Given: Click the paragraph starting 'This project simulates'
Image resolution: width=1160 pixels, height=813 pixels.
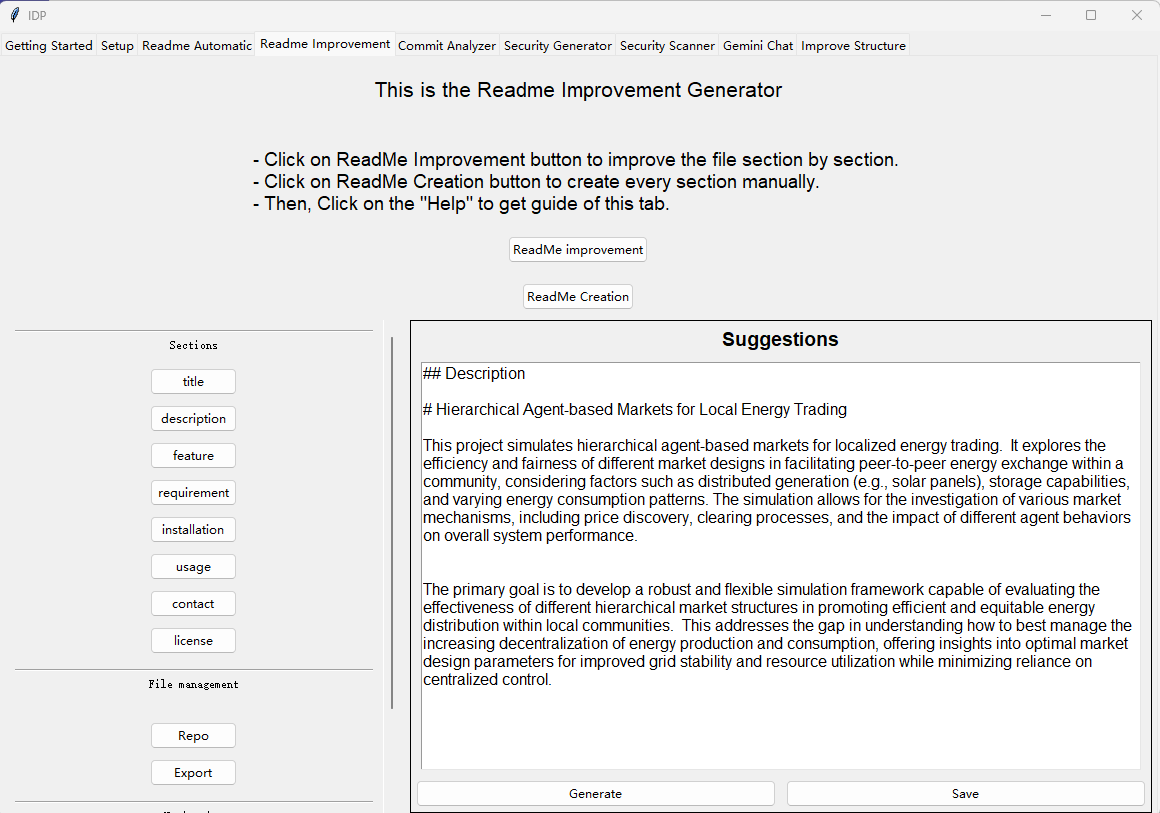Looking at the screenshot, I should click(777, 490).
